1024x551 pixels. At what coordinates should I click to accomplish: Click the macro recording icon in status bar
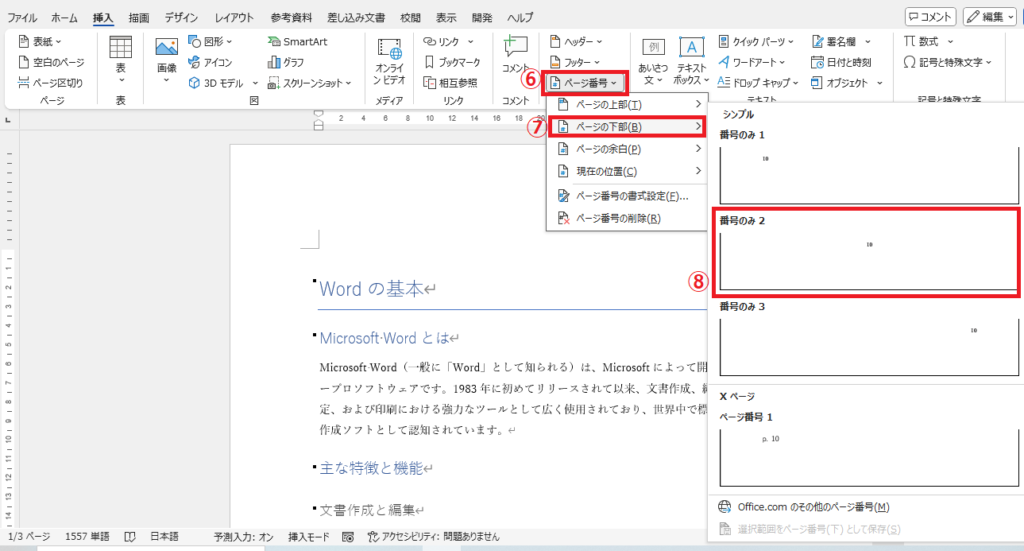pyautogui.click(x=348, y=537)
